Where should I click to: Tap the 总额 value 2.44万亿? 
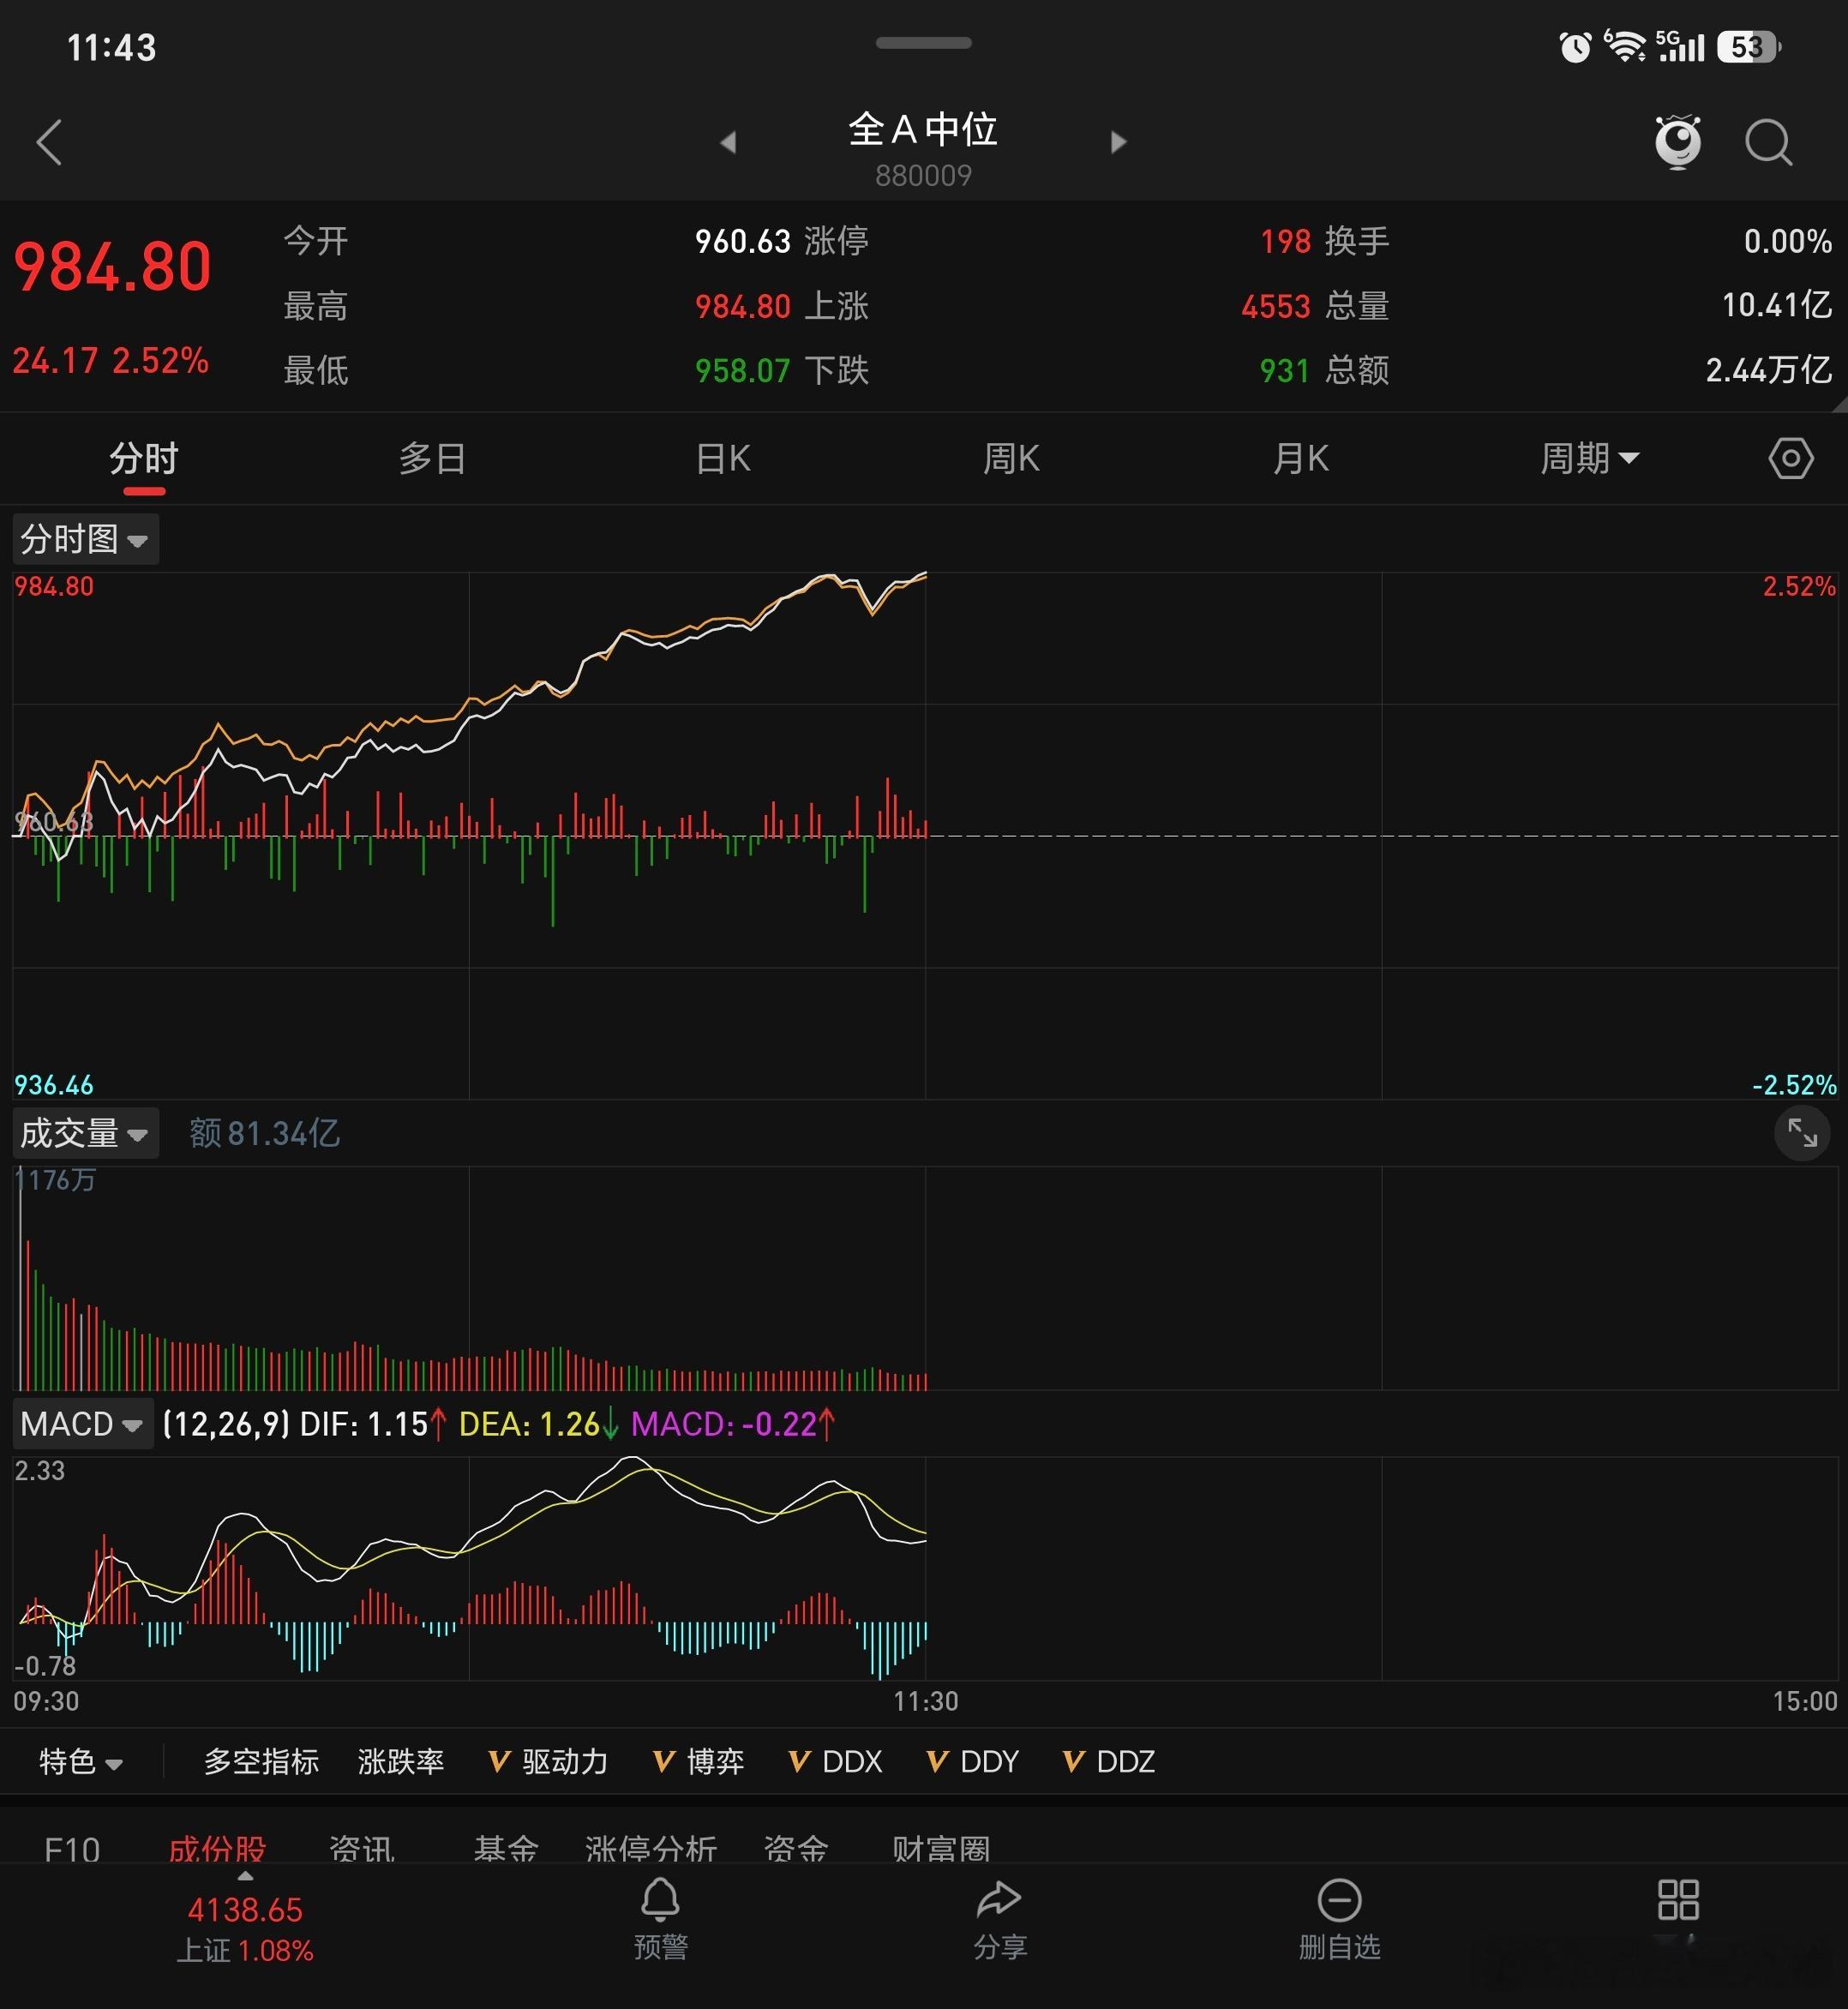click(1768, 370)
